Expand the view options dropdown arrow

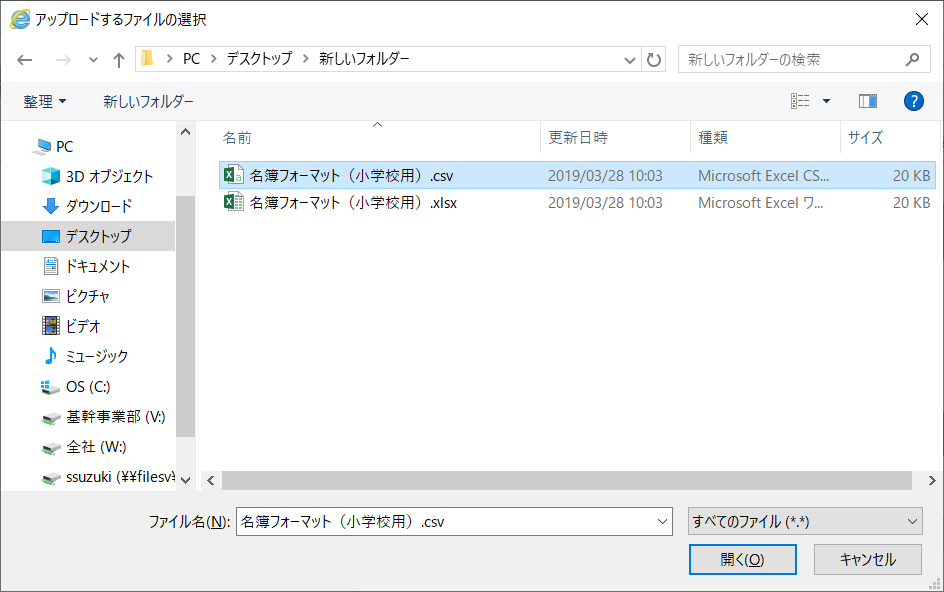[826, 101]
